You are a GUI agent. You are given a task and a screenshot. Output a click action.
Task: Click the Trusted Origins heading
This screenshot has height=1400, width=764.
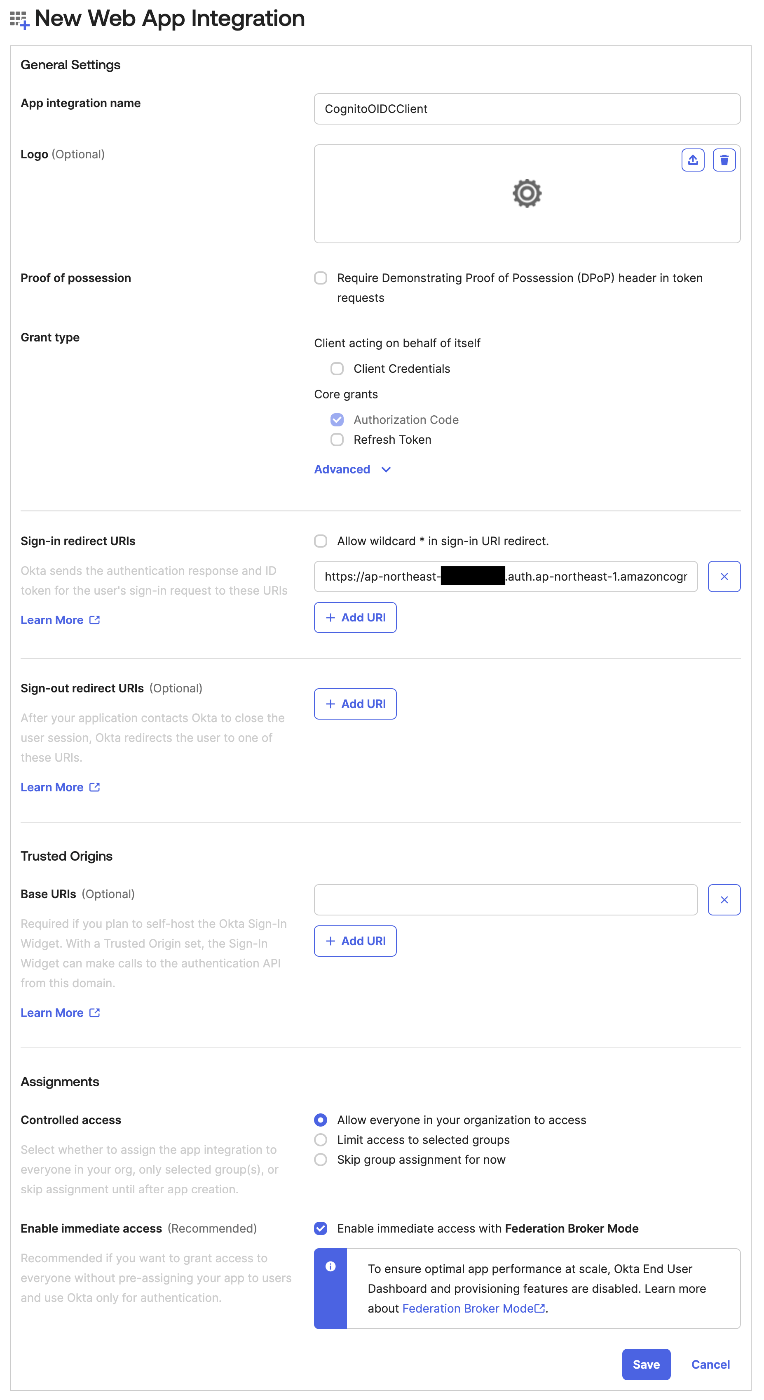tap(67, 856)
